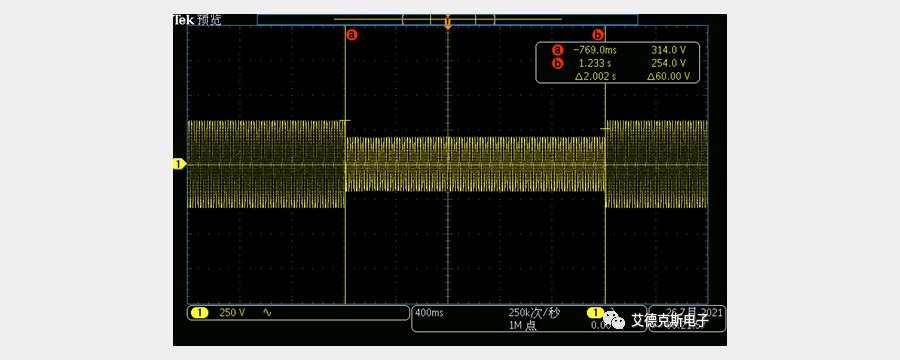This screenshot has height=360, width=900.
Task: Click the cursor a label on graticule
Action: 352,35
